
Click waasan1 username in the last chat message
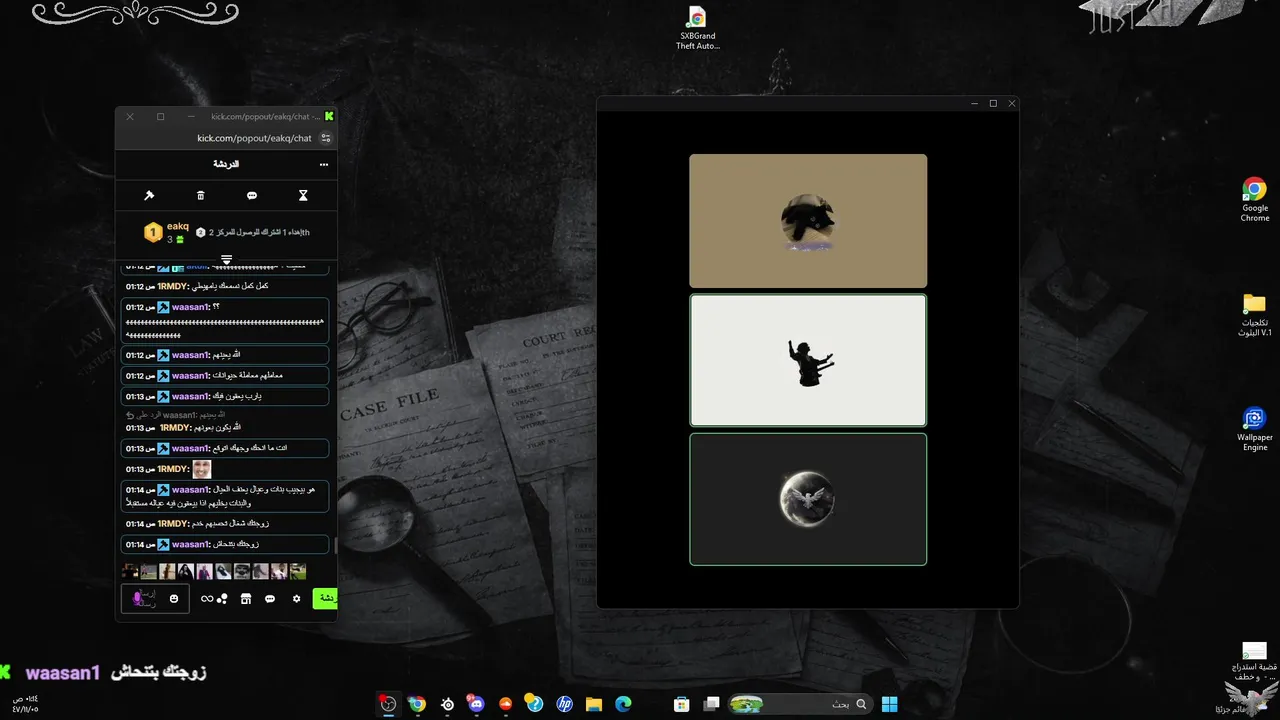coord(191,544)
